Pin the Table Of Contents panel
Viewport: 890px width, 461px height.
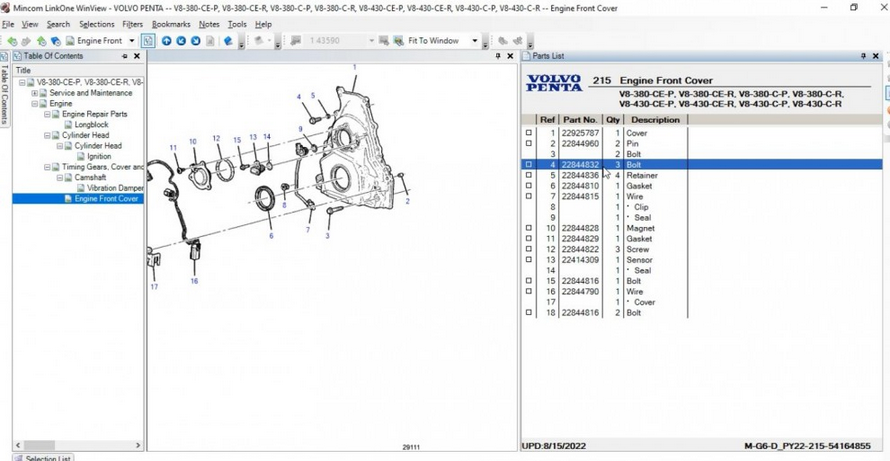(x=125, y=56)
